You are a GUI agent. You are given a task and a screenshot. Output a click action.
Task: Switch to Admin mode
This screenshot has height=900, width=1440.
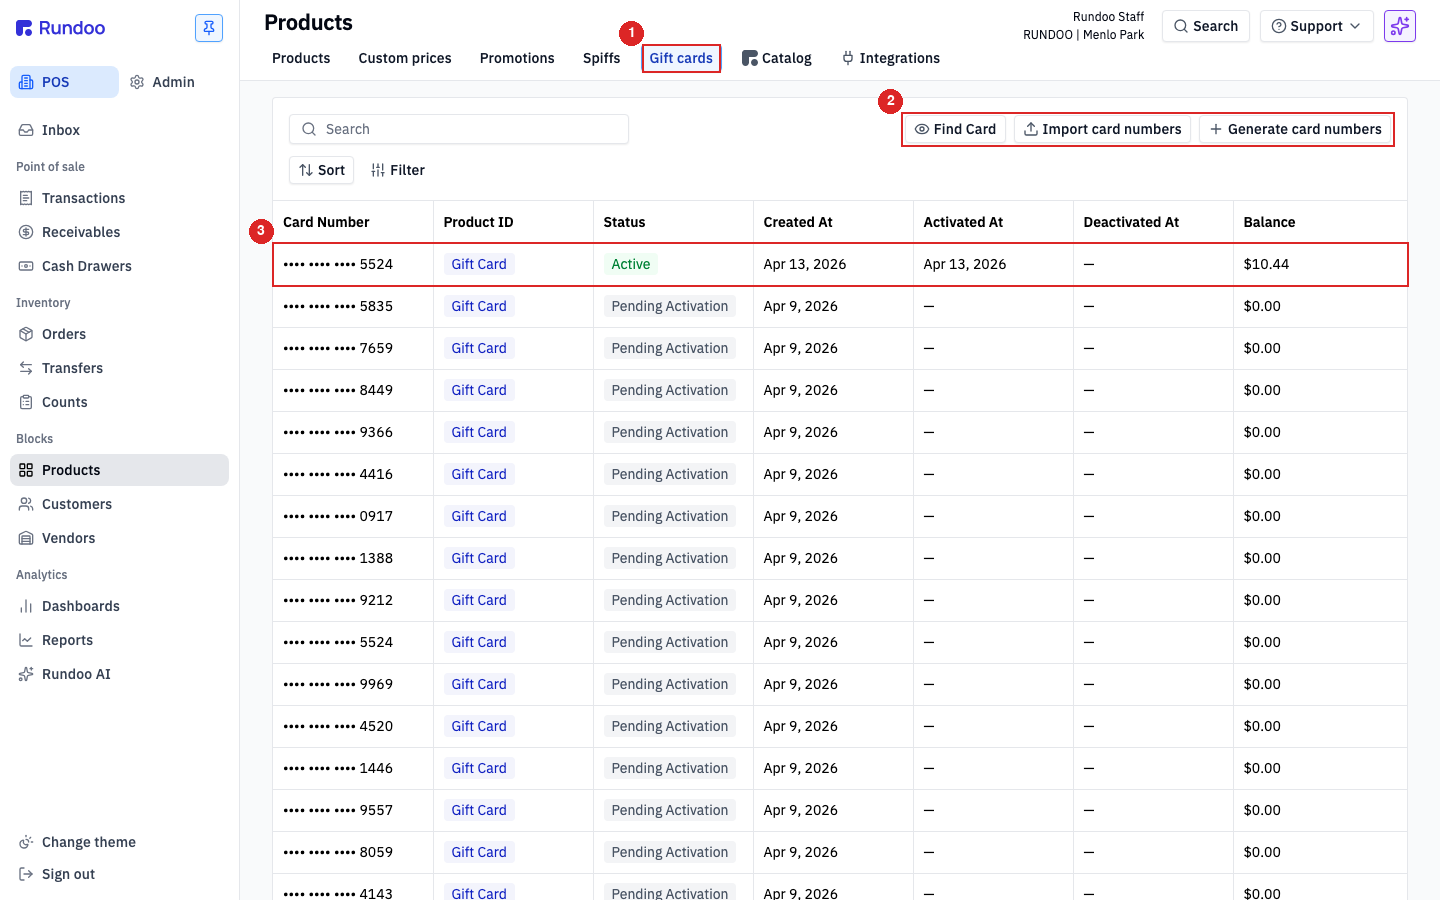coord(162,82)
